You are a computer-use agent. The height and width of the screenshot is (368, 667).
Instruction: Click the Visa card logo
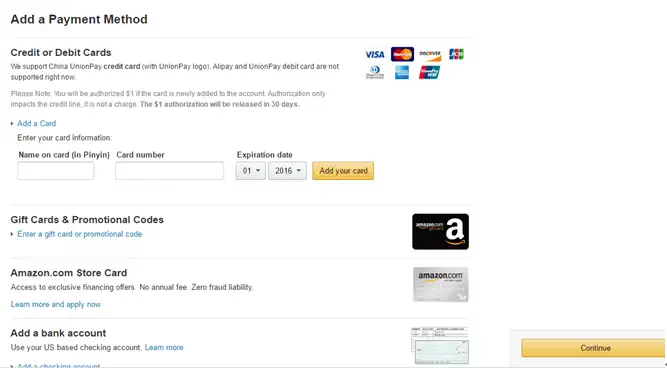374,54
